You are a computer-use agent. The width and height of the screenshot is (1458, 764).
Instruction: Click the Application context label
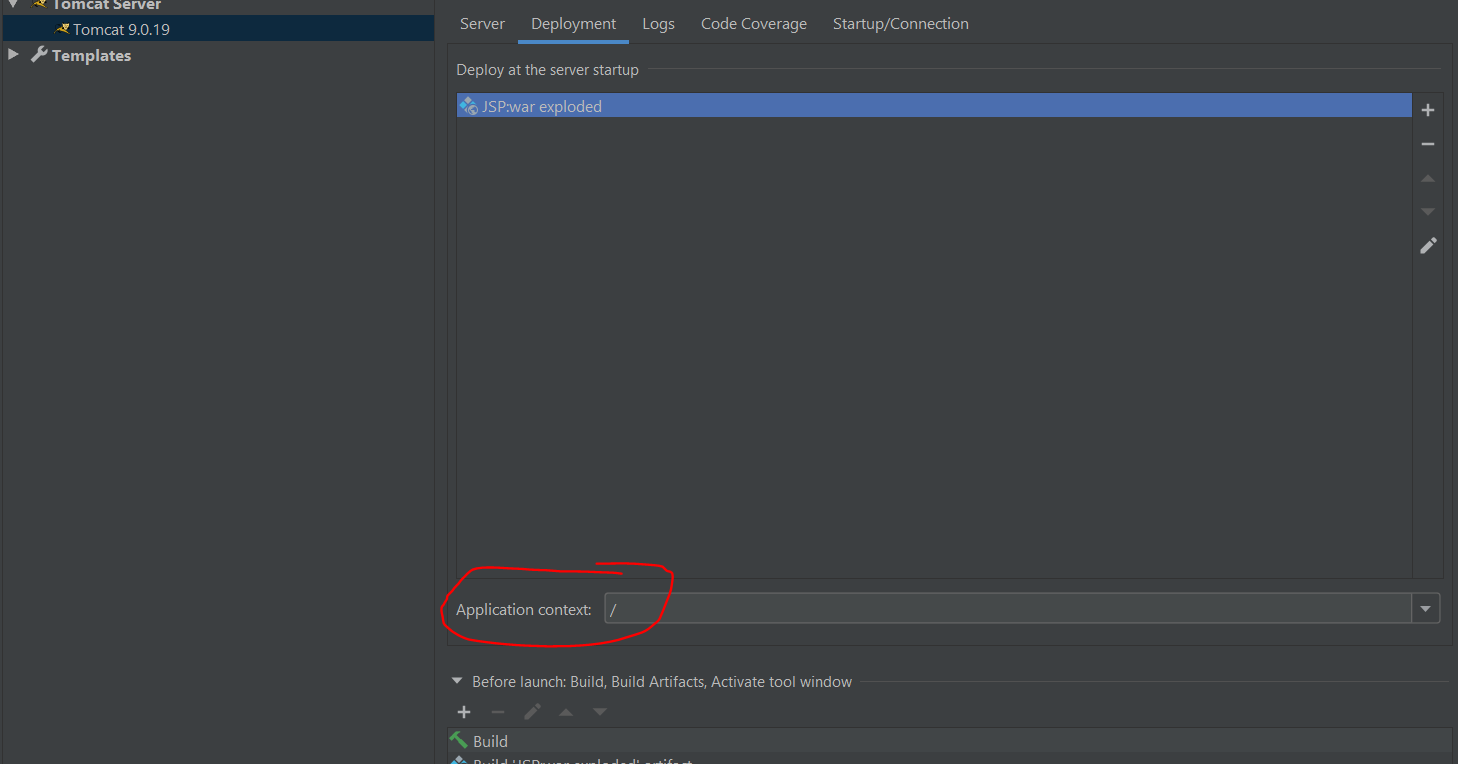tap(524, 609)
